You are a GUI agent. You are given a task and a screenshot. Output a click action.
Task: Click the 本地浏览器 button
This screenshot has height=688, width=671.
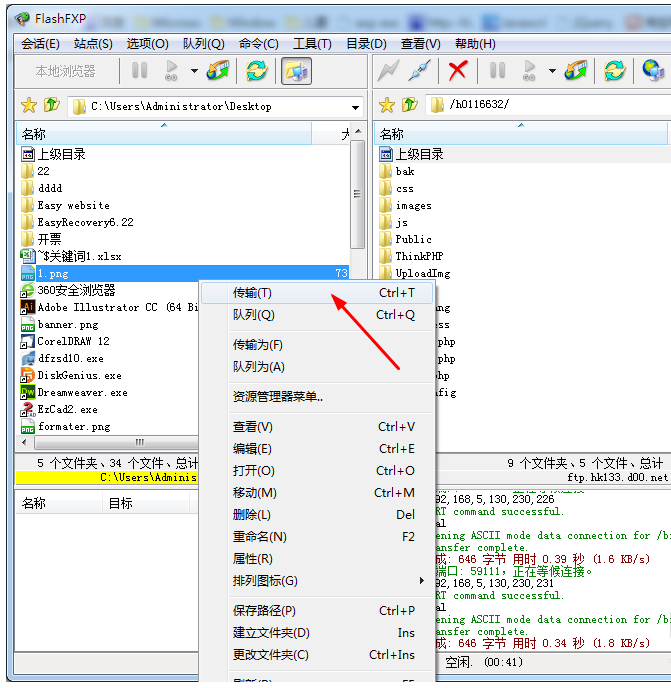(x=65, y=71)
